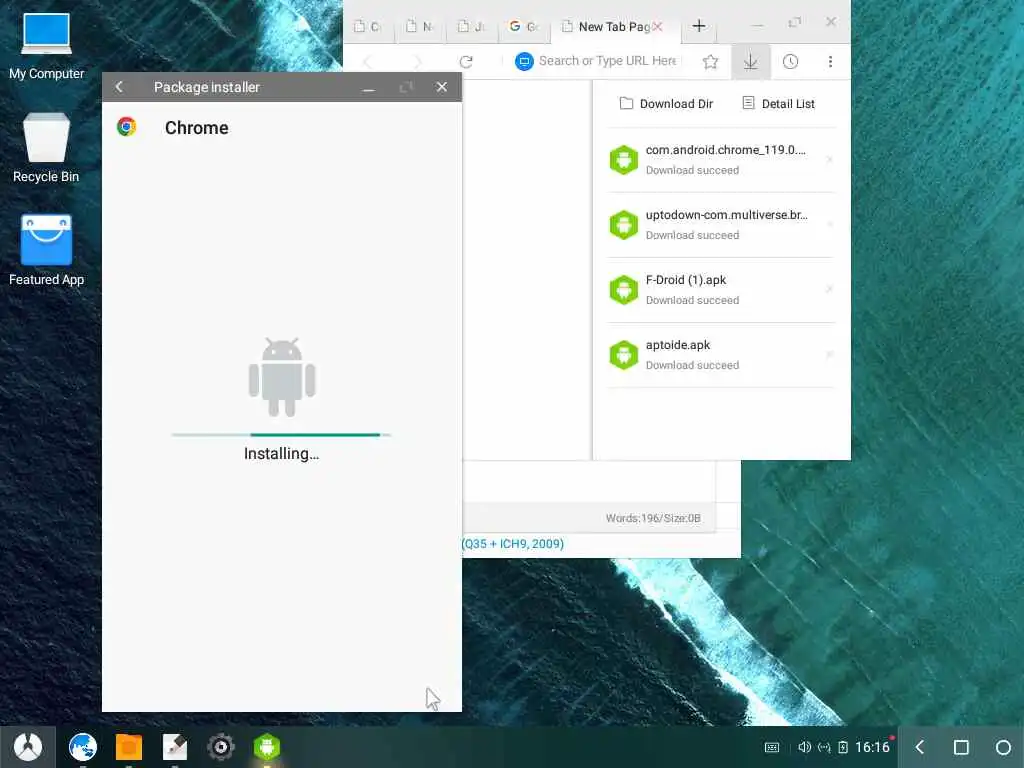Click the battery icon in system tray

point(843,747)
